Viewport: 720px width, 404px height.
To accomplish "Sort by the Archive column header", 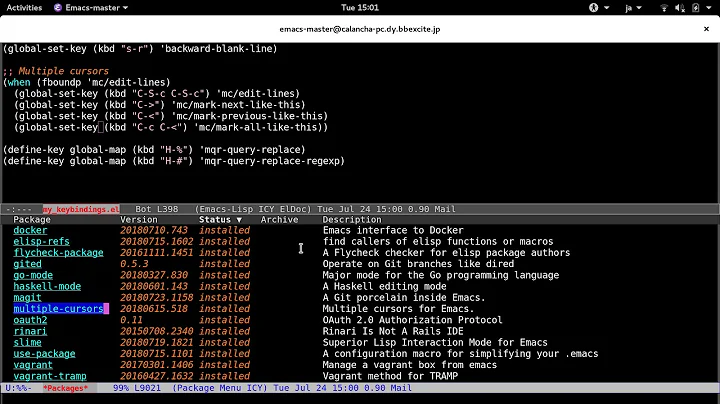I will tap(279, 219).
